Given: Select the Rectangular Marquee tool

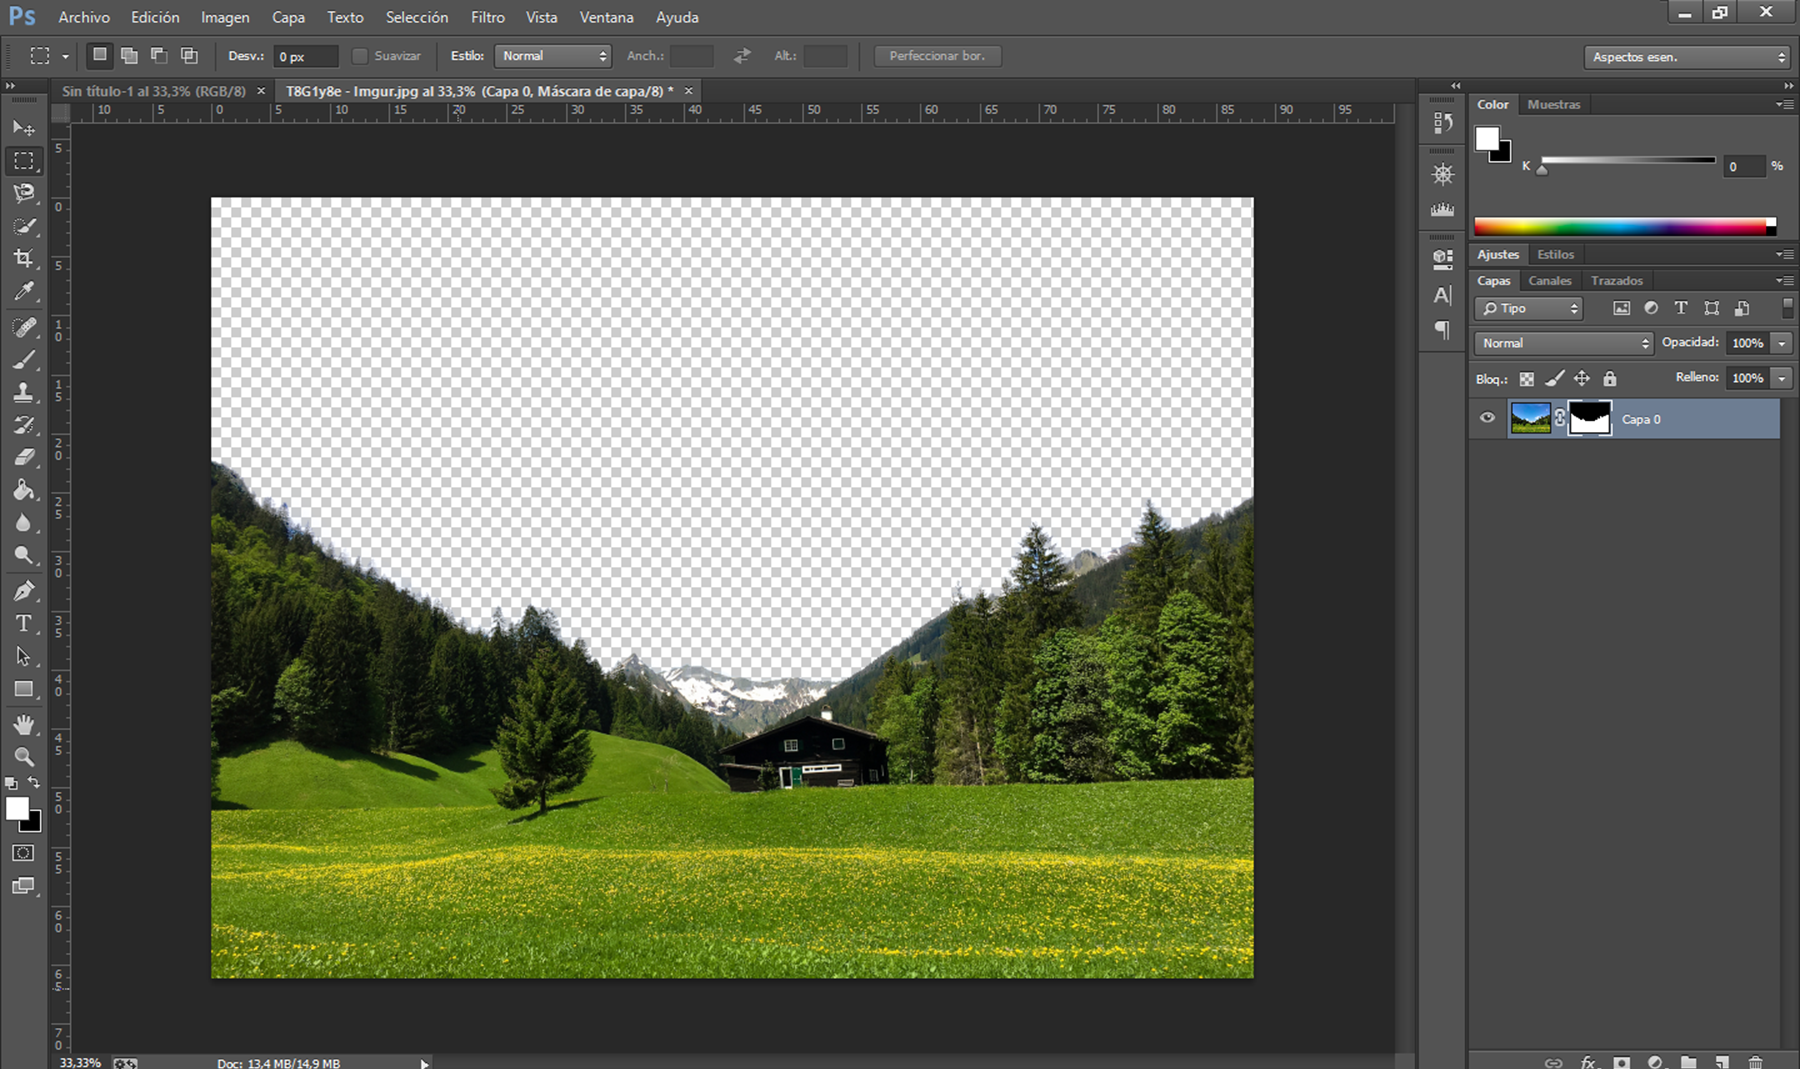Looking at the screenshot, I should (24, 161).
